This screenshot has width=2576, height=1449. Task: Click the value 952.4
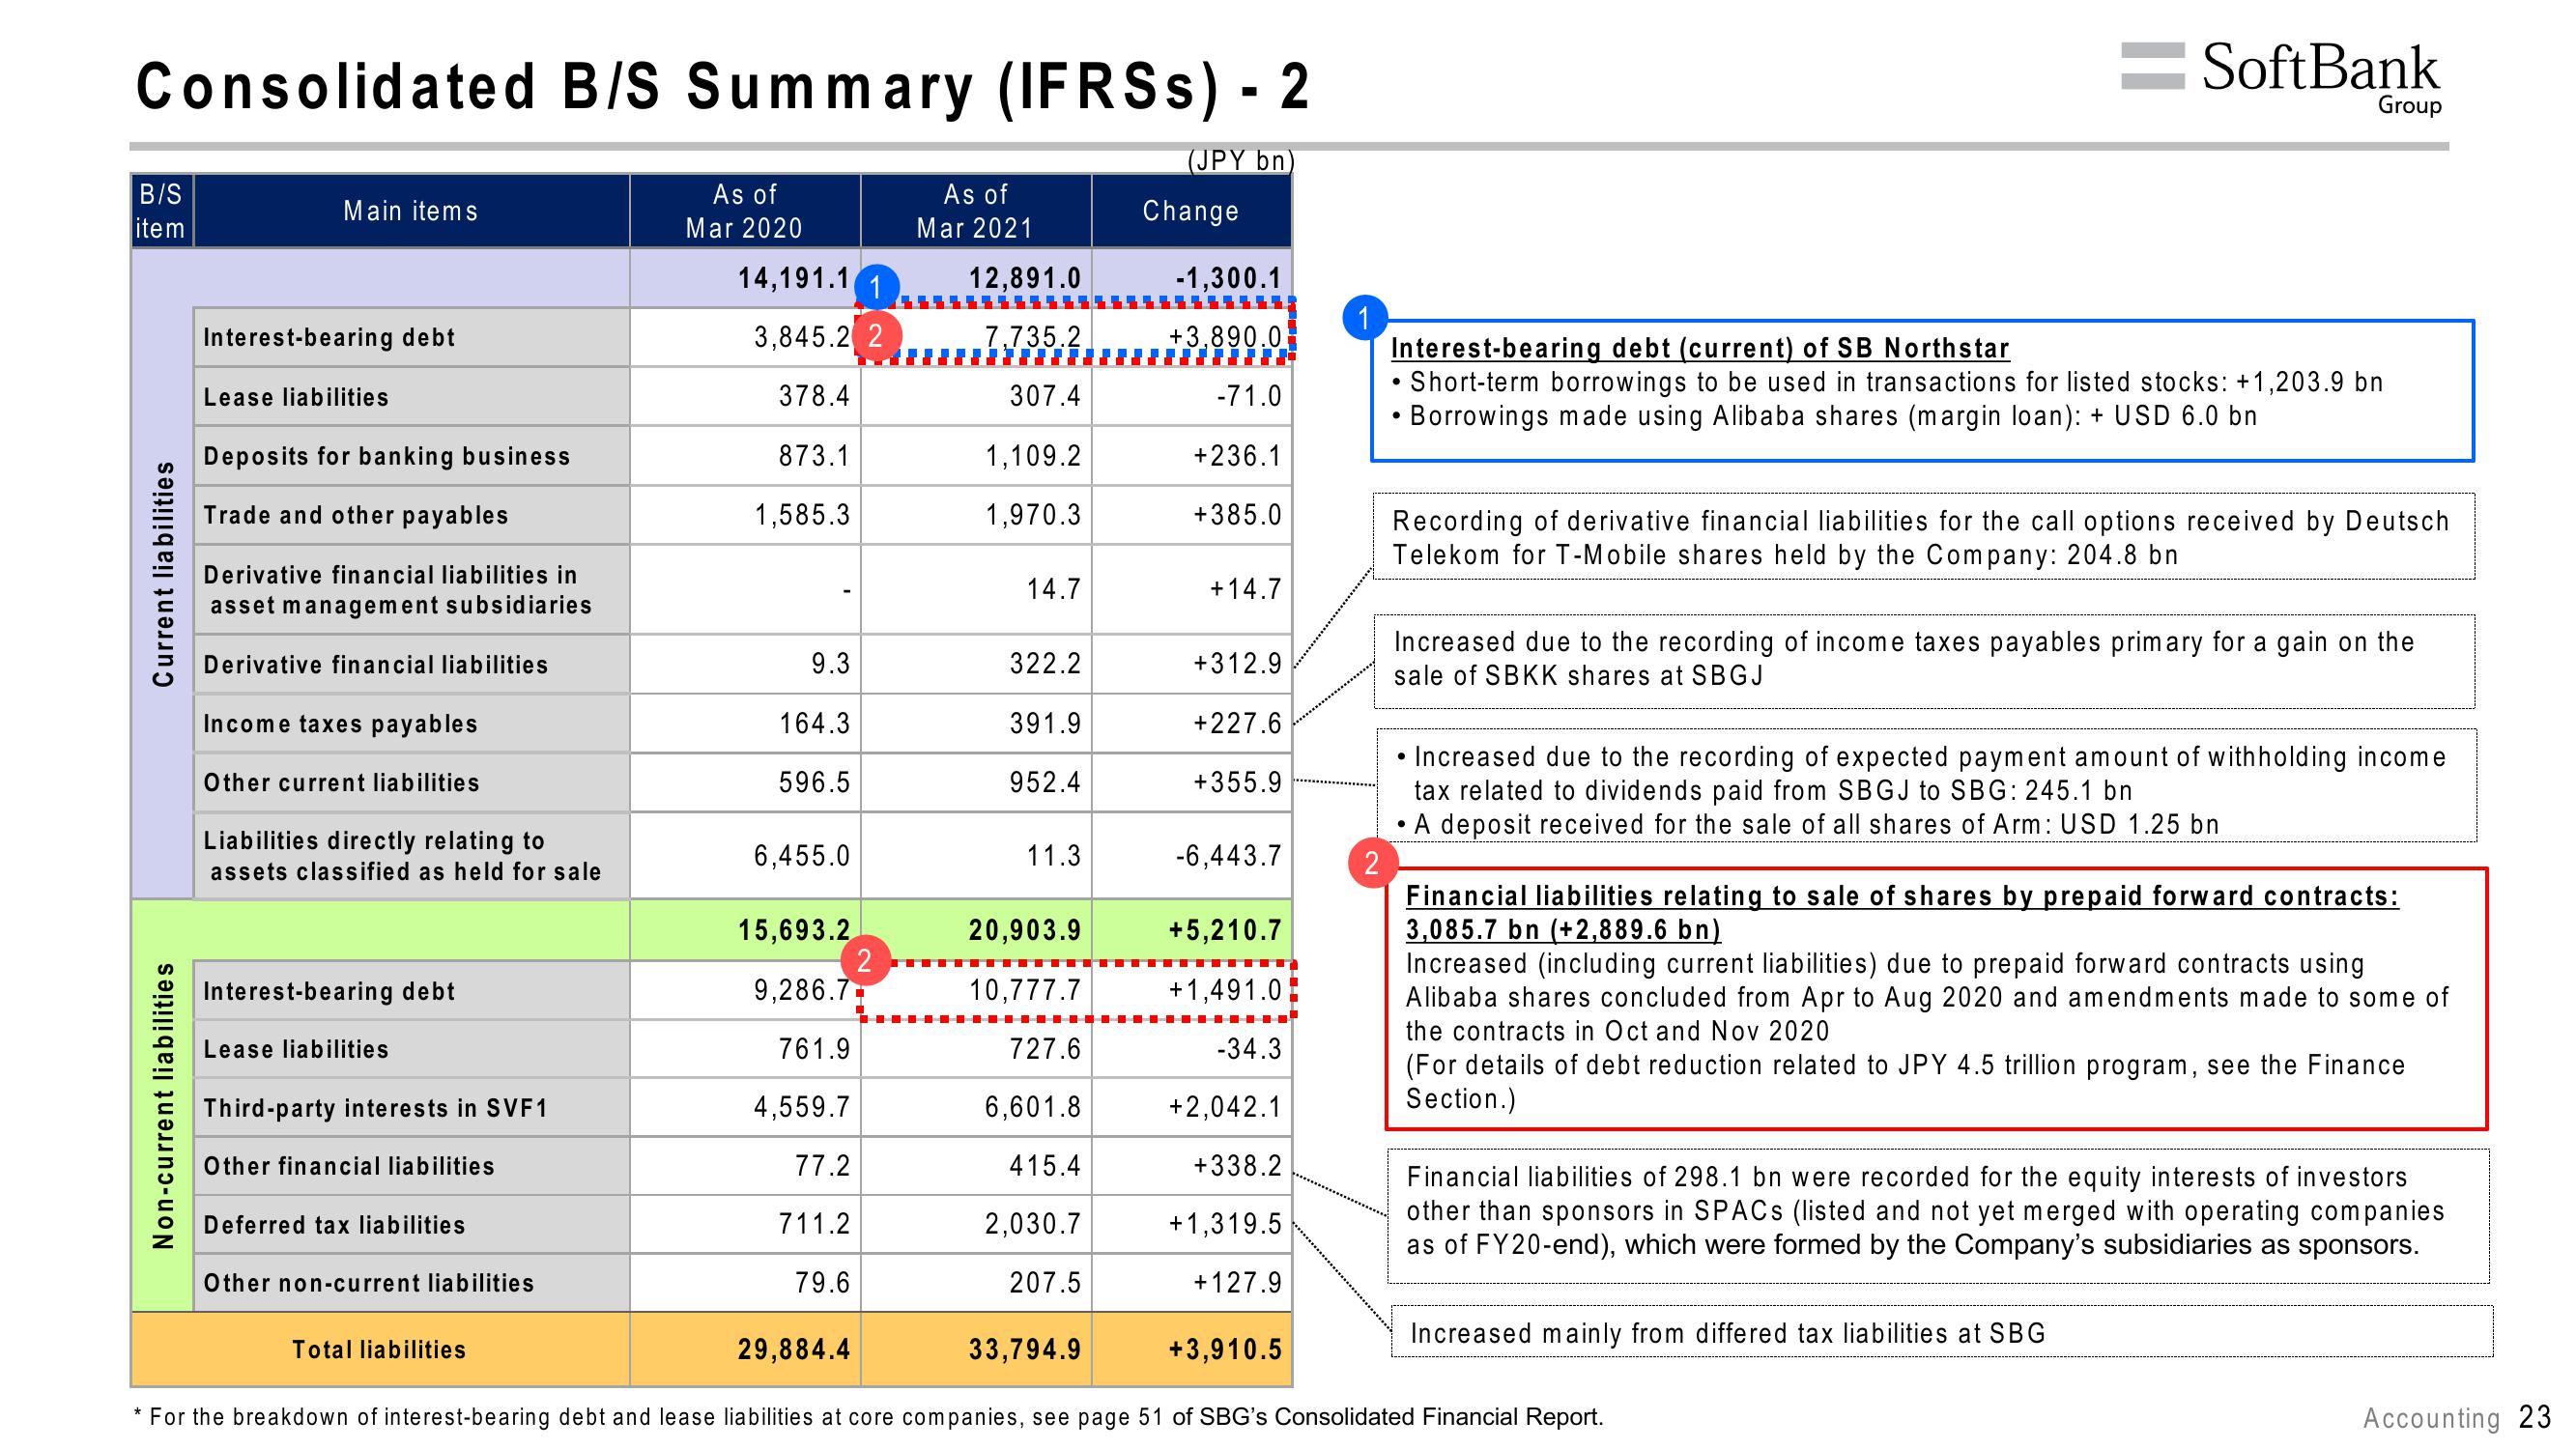pyautogui.click(x=1045, y=782)
